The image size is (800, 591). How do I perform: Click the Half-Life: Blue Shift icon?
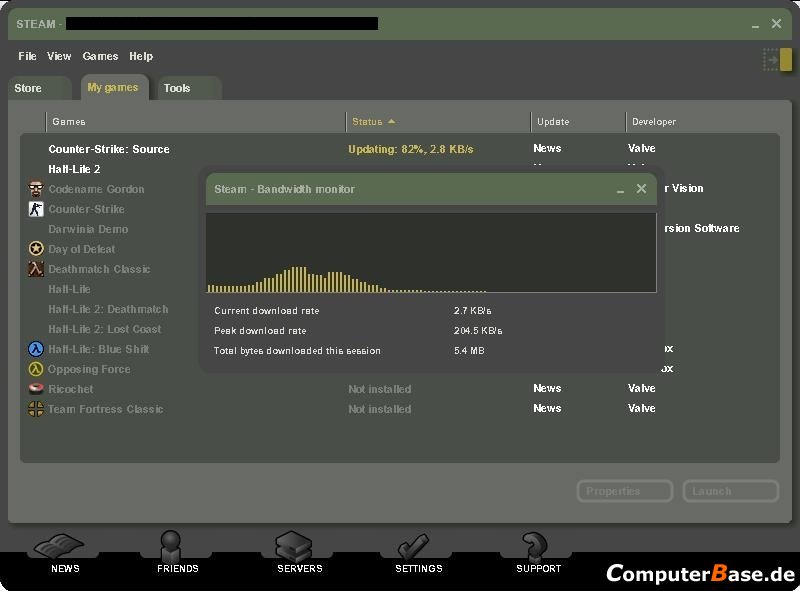point(36,349)
